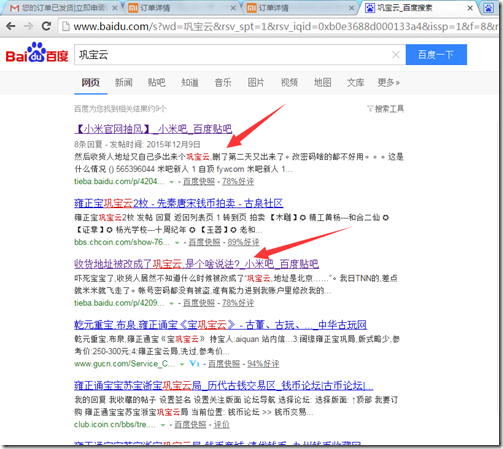Viewport: 503px width, 449px height.
Task: Expand dropdown arrow after tieba.baidu.com/p/4209 URL
Action: click(172, 304)
